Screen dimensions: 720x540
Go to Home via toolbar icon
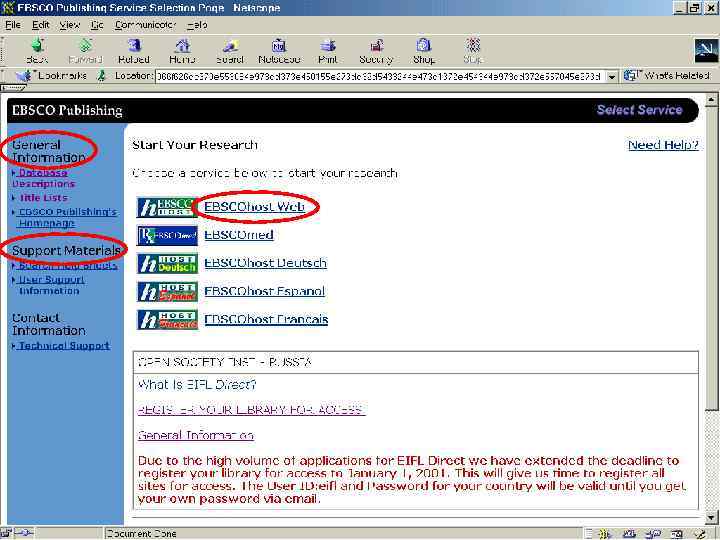click(x=182, y=46)
